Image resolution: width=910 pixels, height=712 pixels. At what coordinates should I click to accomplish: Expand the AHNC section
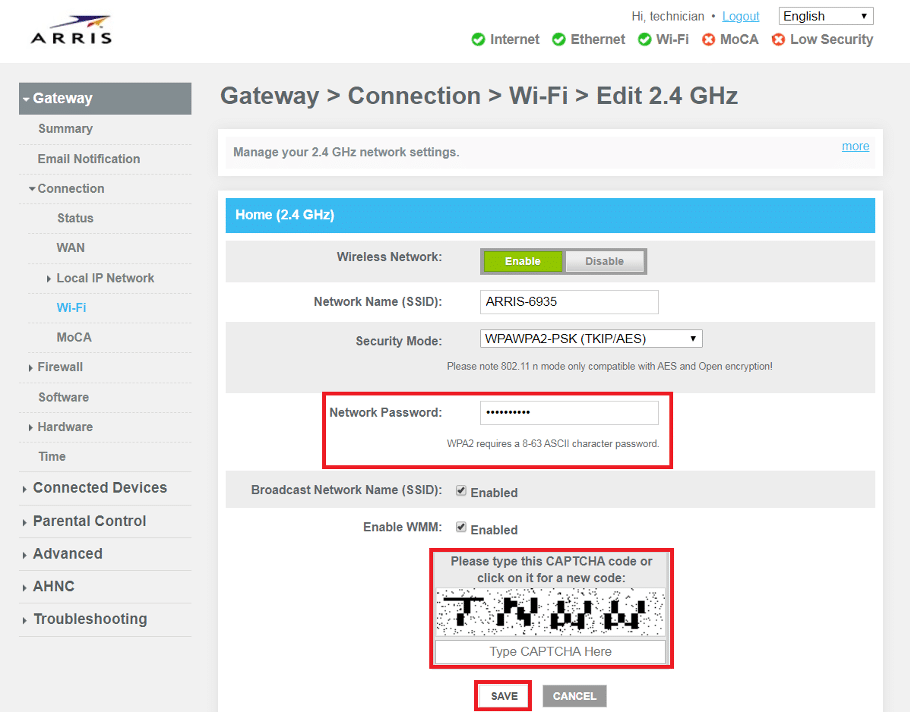point(48,586)
